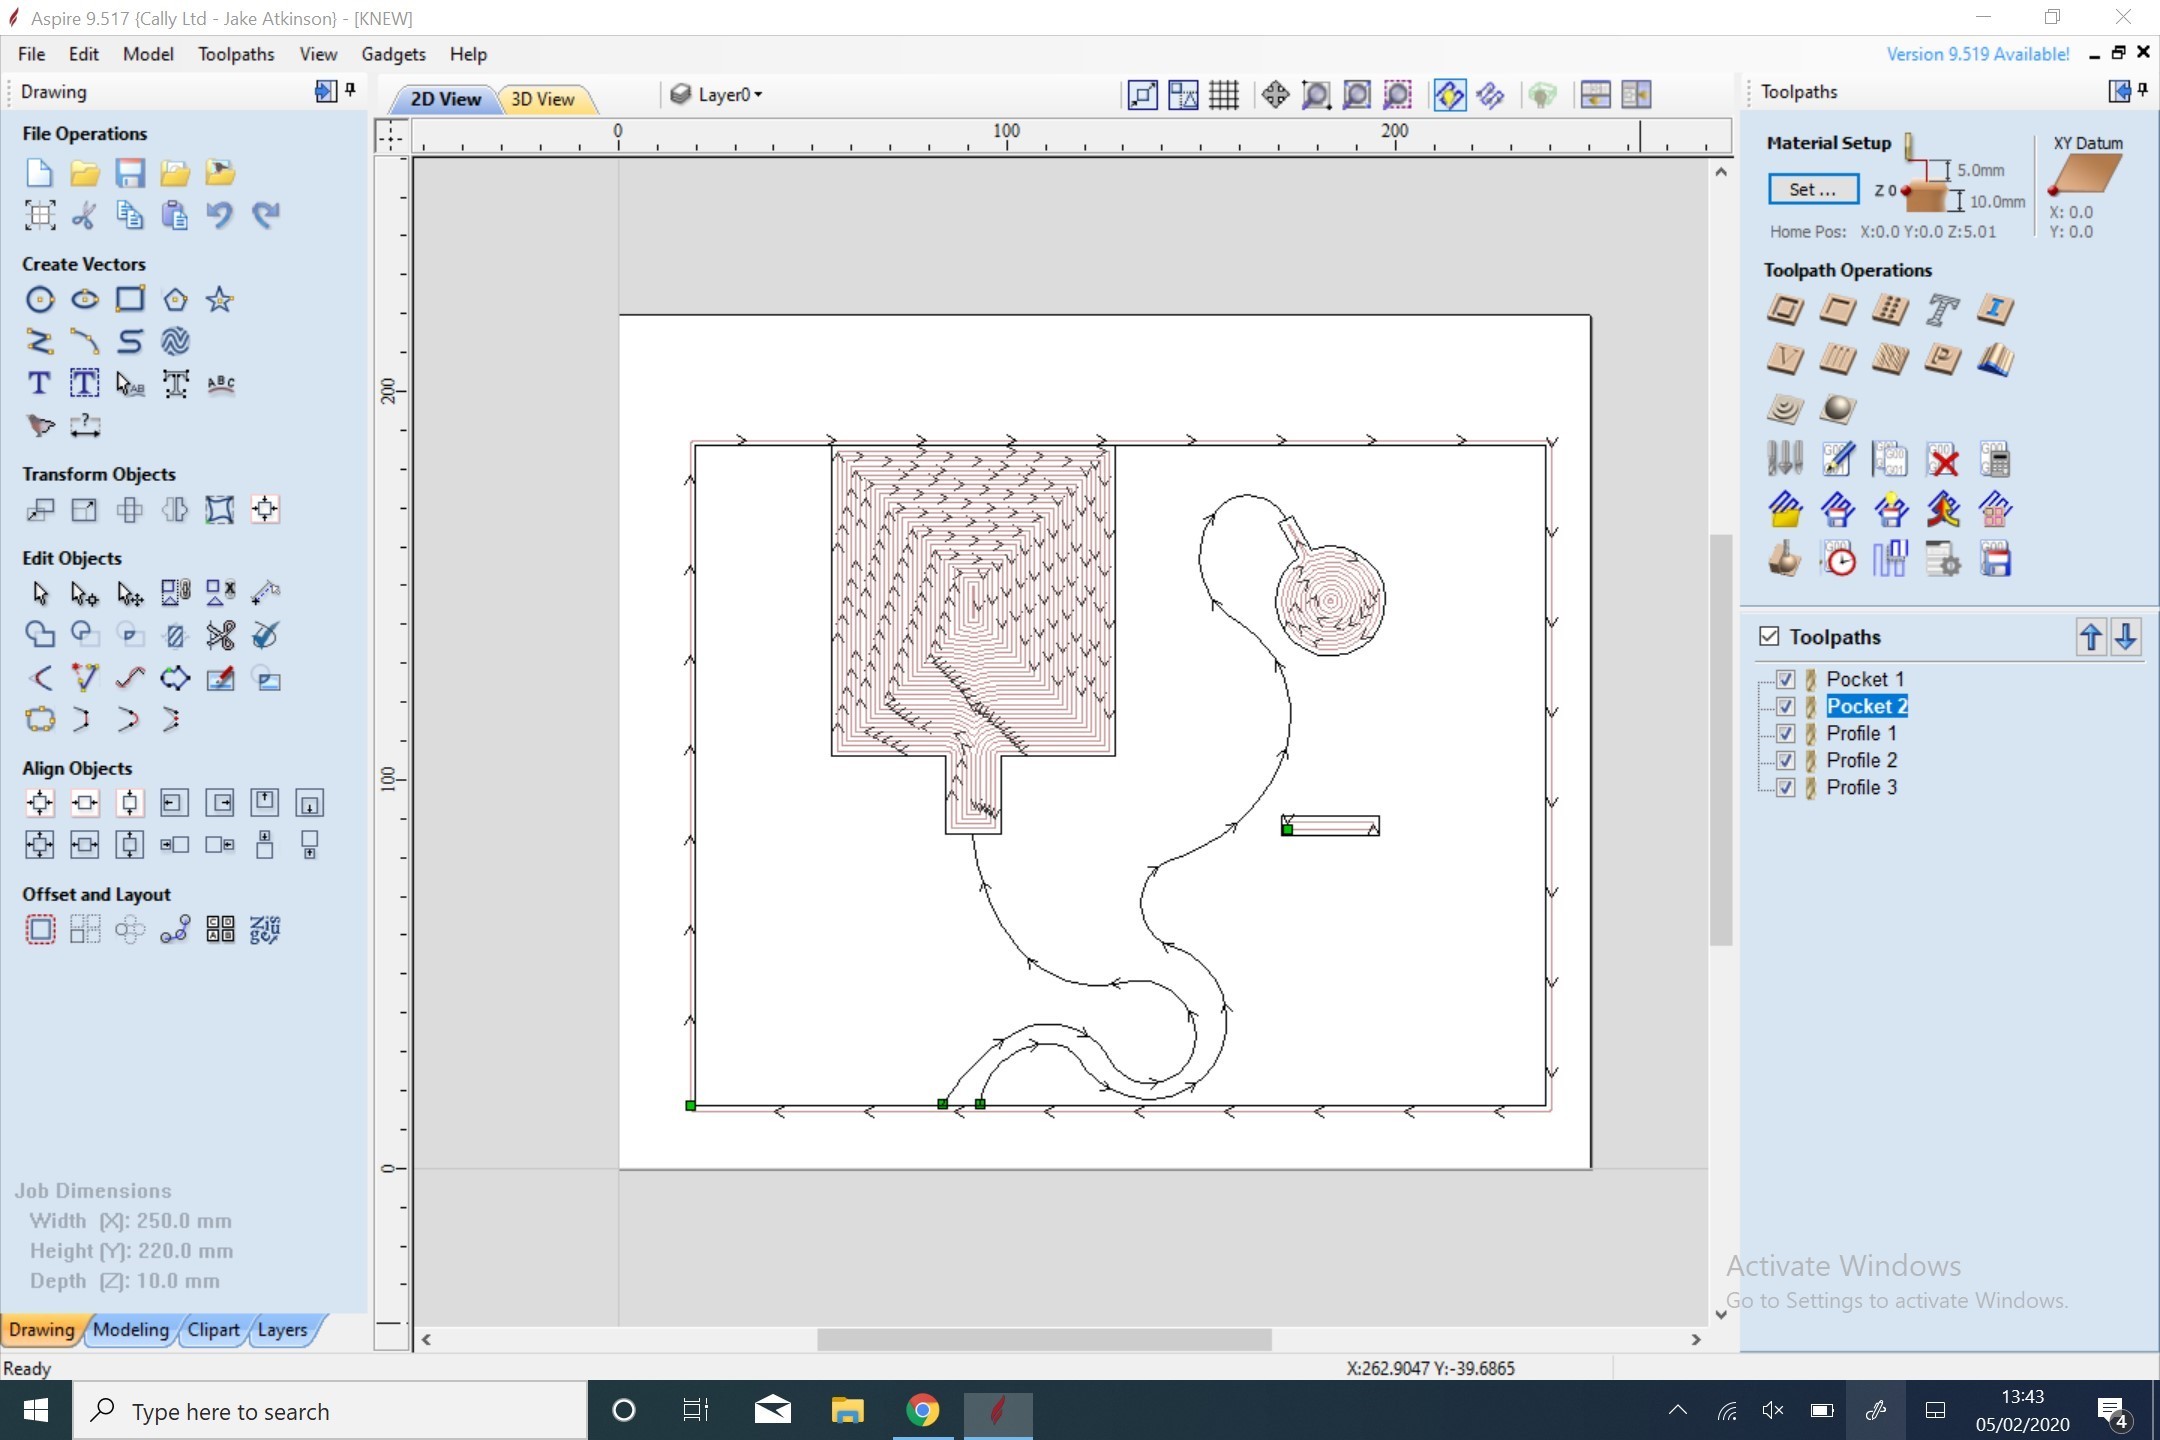Open the Layer0 dropdown selector
This screenshot has height=1440, width=2160.
[763, 93]
